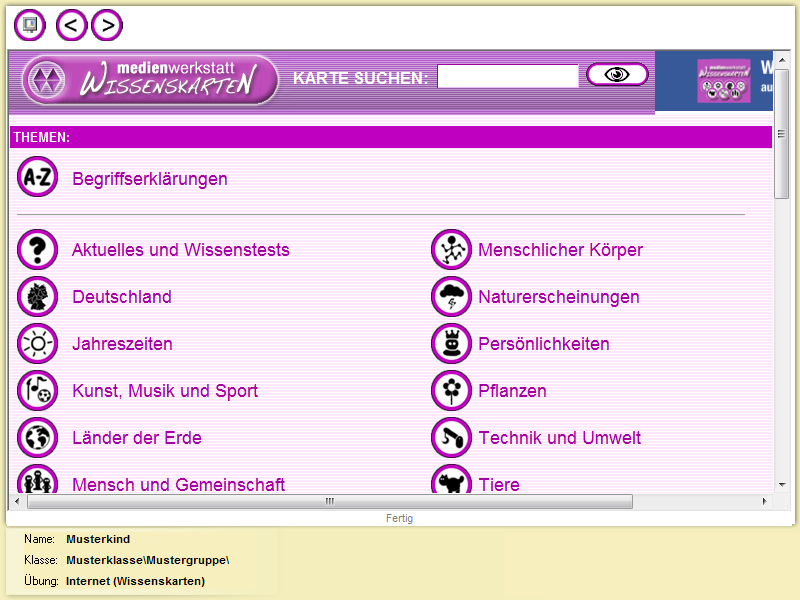This screenshot has width=800, height=600.
Task: Click the globe icon for Länder der Erde
Action: (x=38, y=438)
